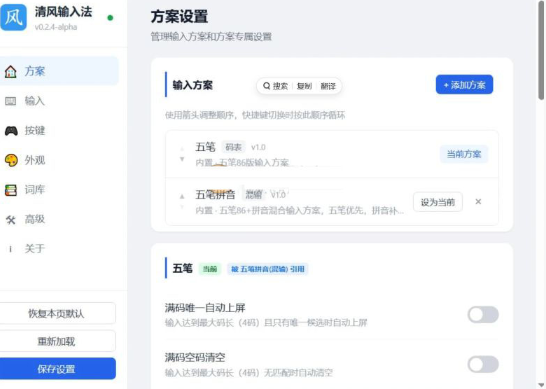Click the 方案设置 page heading

click(179, 17)
